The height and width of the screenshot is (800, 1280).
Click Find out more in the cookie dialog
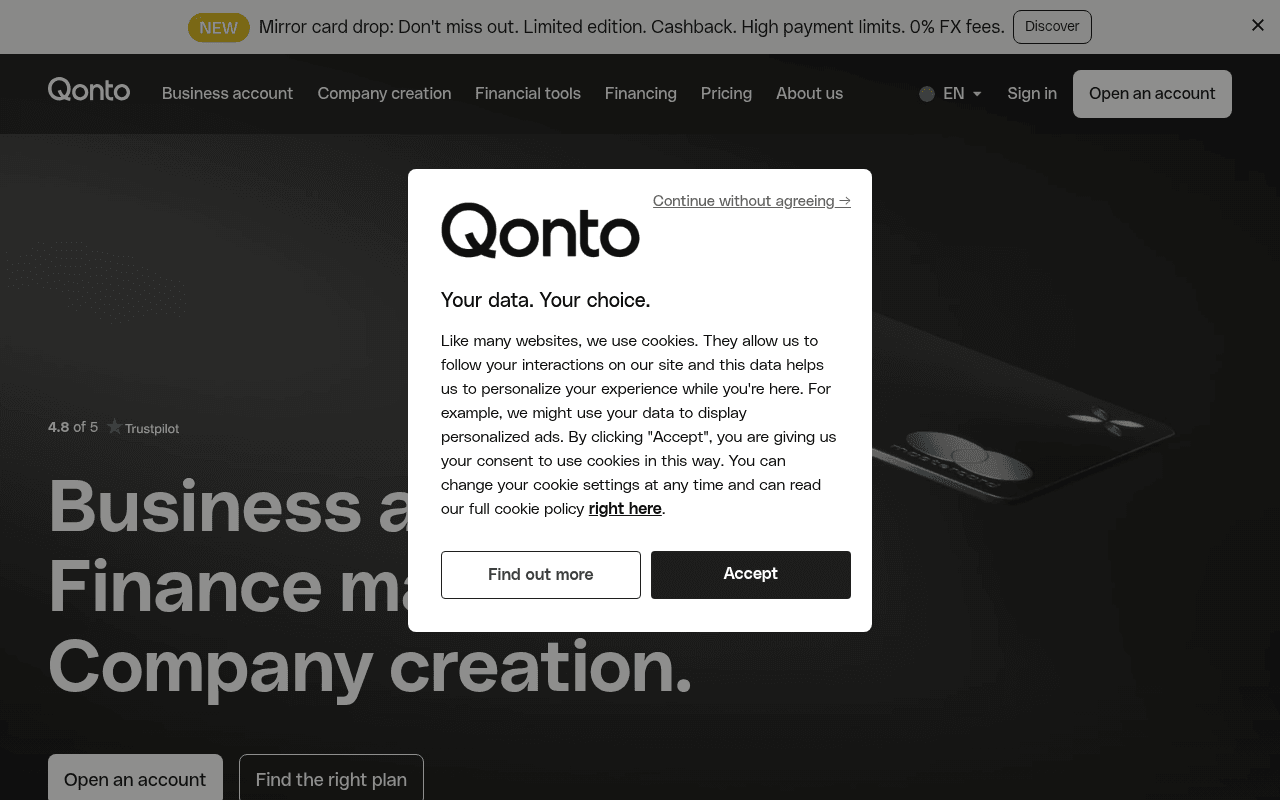point(540,574)
